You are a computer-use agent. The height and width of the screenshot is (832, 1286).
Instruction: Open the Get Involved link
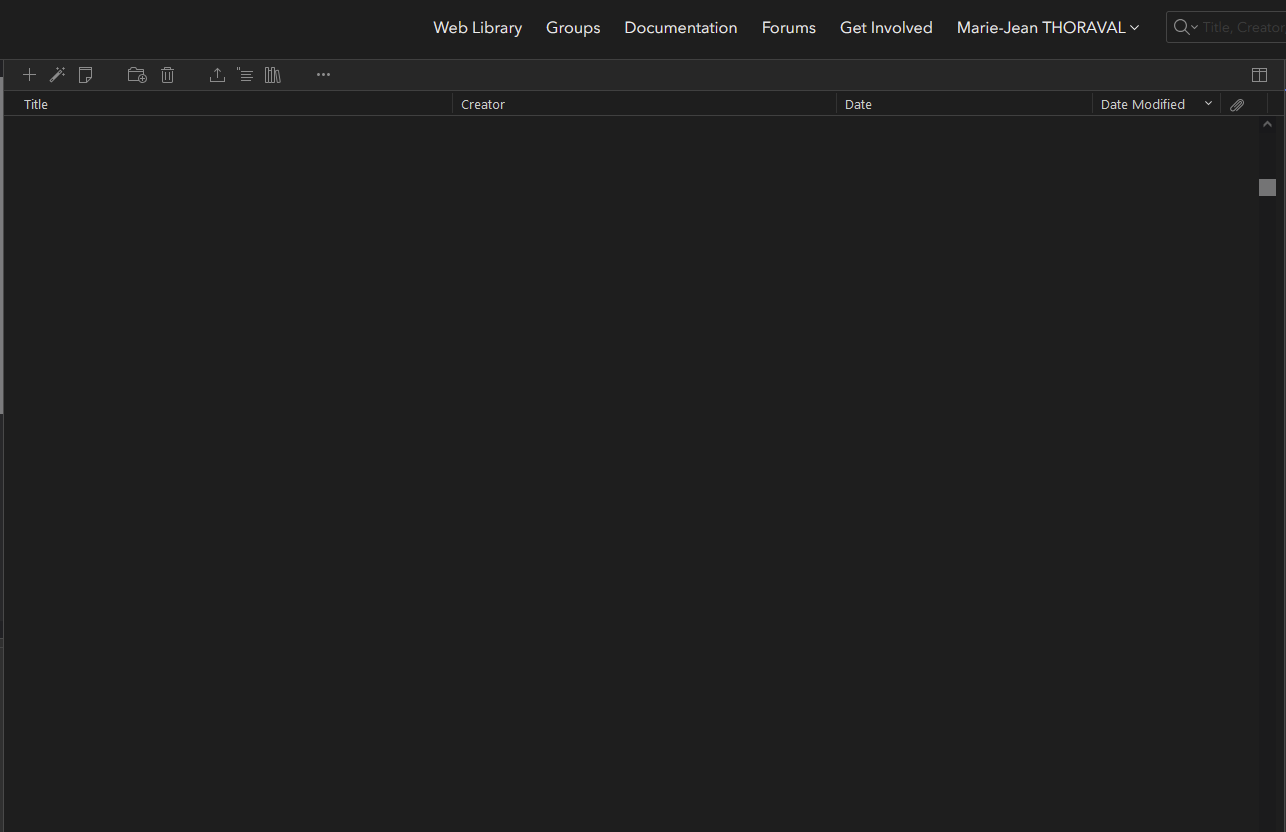pyautogui.click(x=886, y=28)
